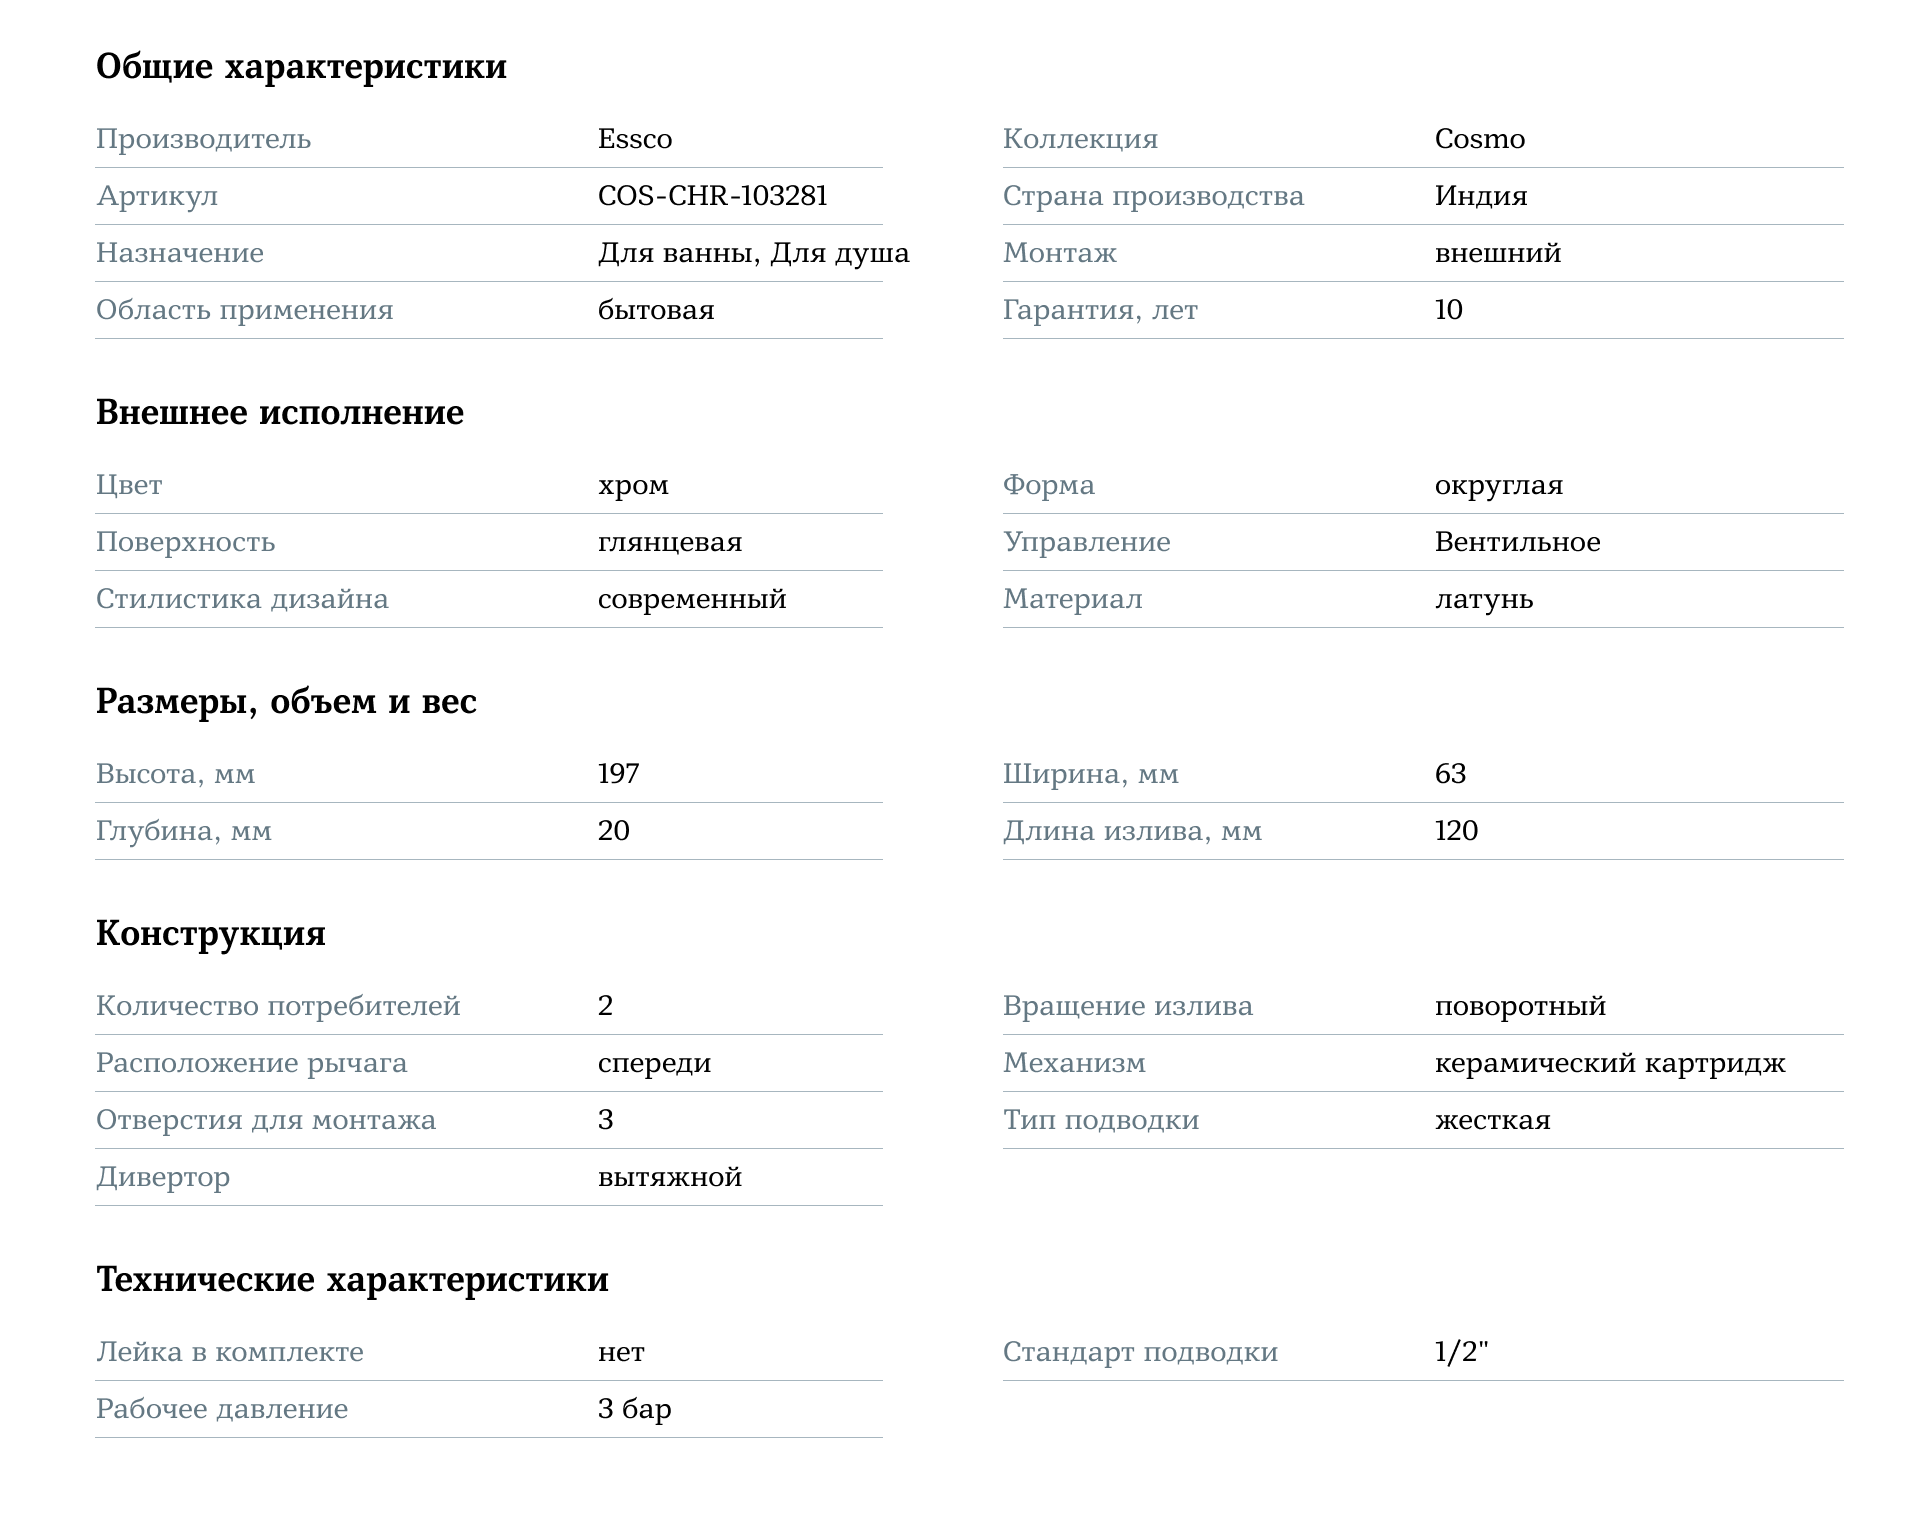The width and height of the screenshot is (1920, 1532).
Task: Click the Общие характеристики heading
Action: [301, 67]
